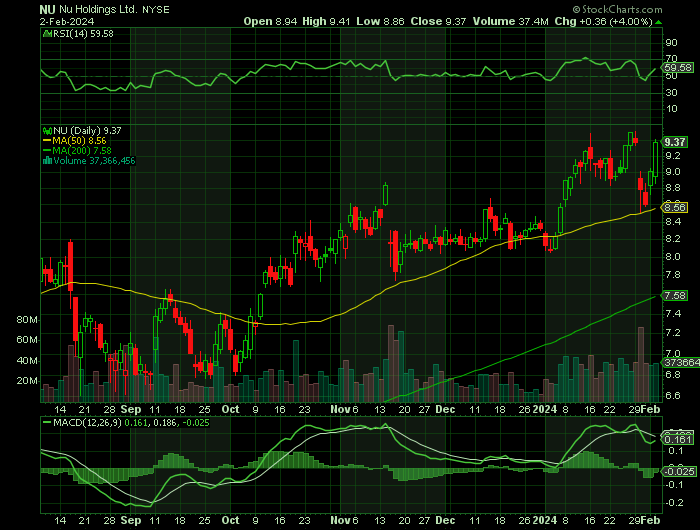The height and width of the screenshot is (530, 700).
Task: Click the -0.025 histogram value tag on axis
Action: (679, 472)
